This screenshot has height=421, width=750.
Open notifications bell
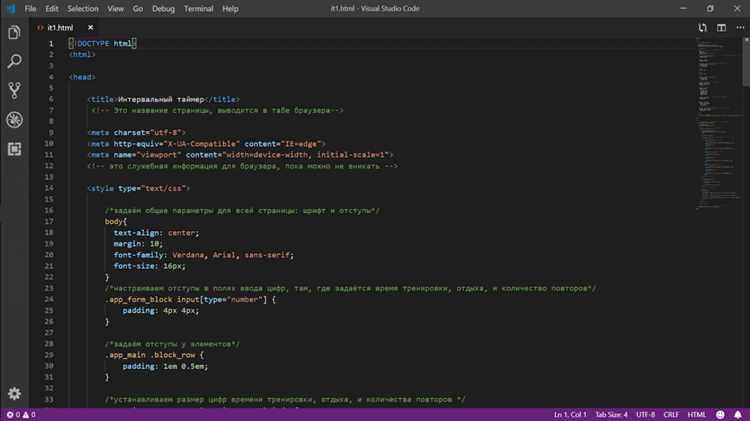click(738, 414)
